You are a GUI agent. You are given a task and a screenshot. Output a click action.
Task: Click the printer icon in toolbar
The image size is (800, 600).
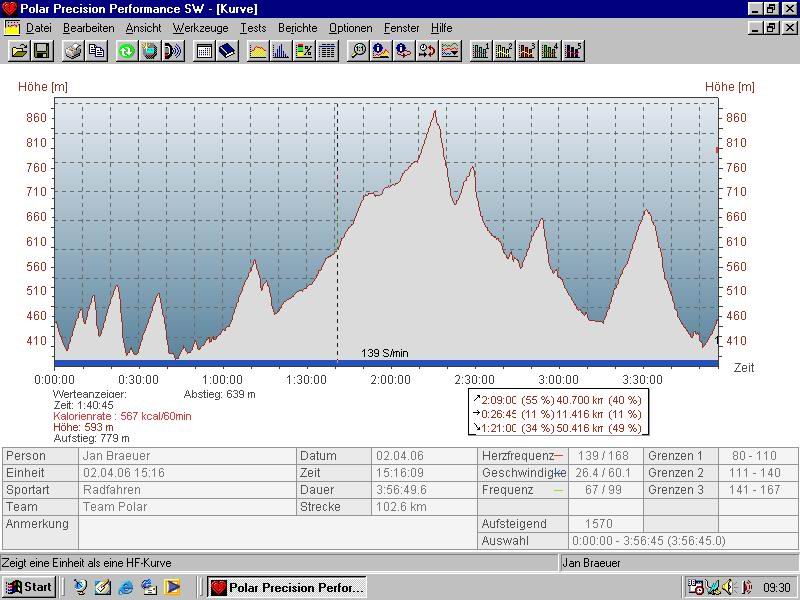(73, 51)
